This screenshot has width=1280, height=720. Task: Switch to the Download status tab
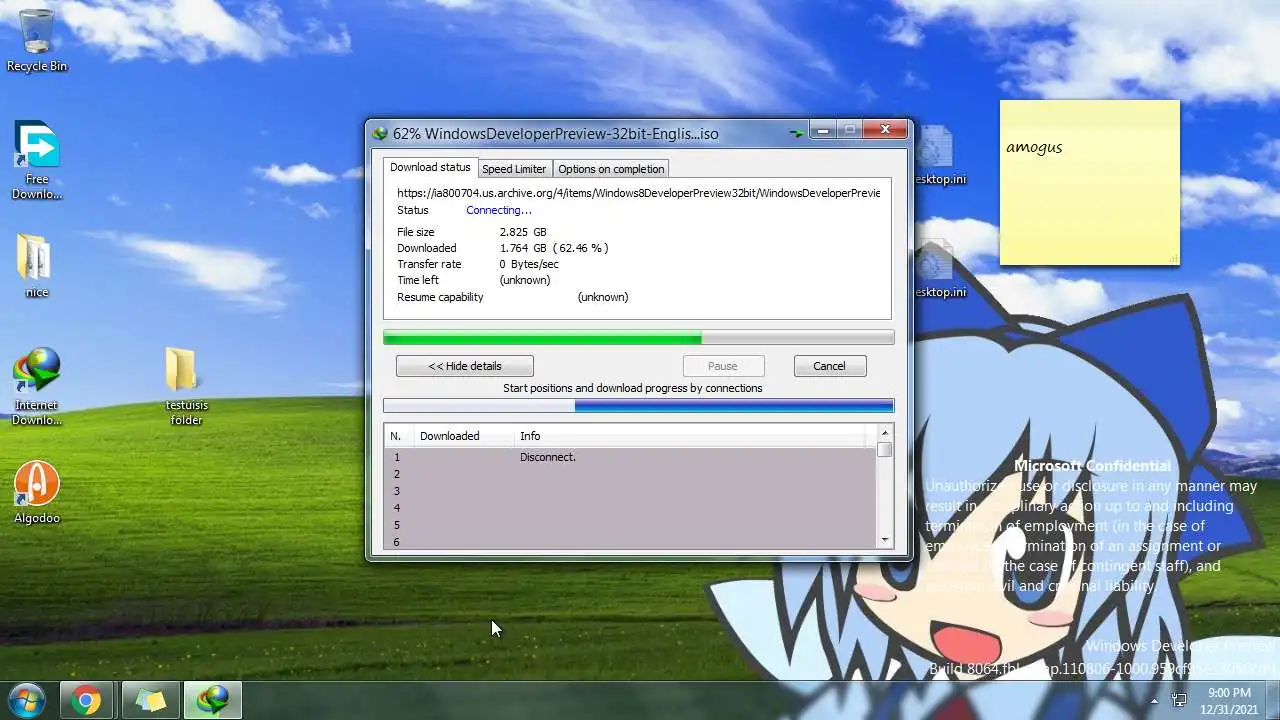point(430,167)
